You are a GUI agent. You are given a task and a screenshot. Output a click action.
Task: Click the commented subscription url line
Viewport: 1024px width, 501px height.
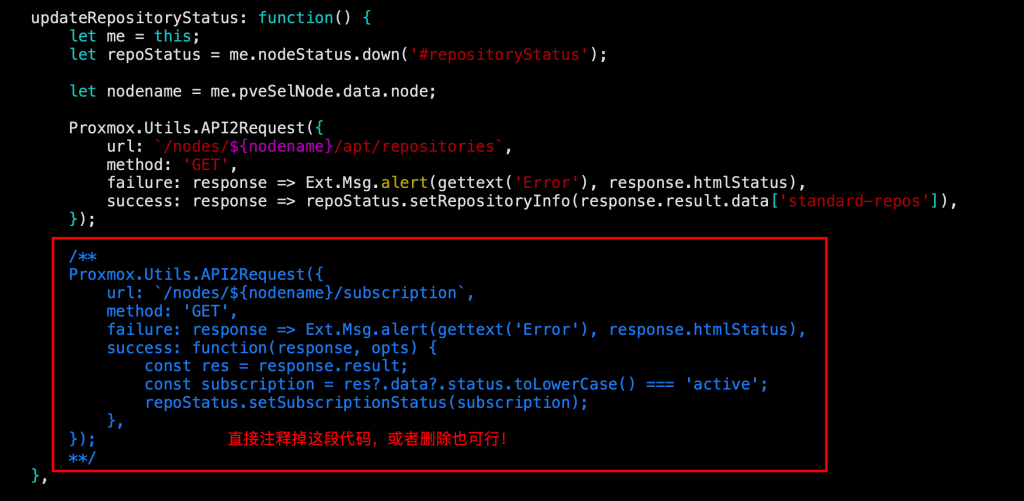290,293
